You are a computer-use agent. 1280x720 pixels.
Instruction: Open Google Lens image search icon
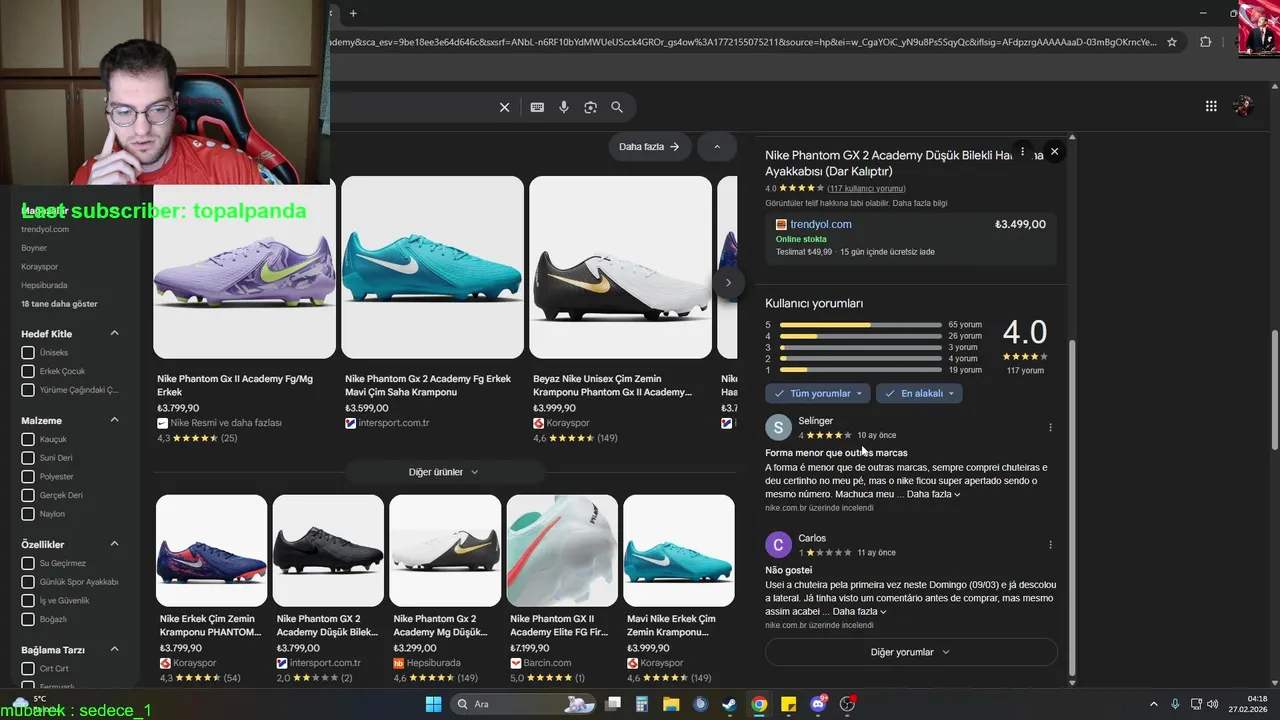click(x=590, y=107)
